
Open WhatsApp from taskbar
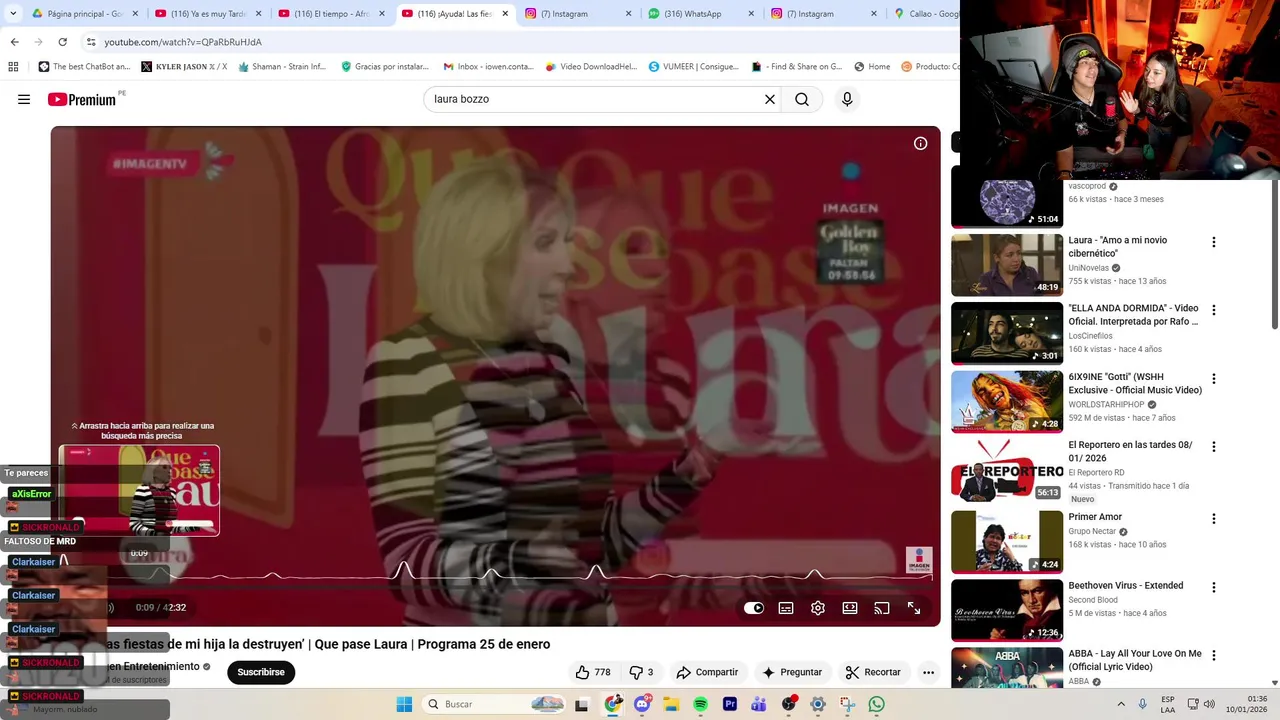coord(877,704)
